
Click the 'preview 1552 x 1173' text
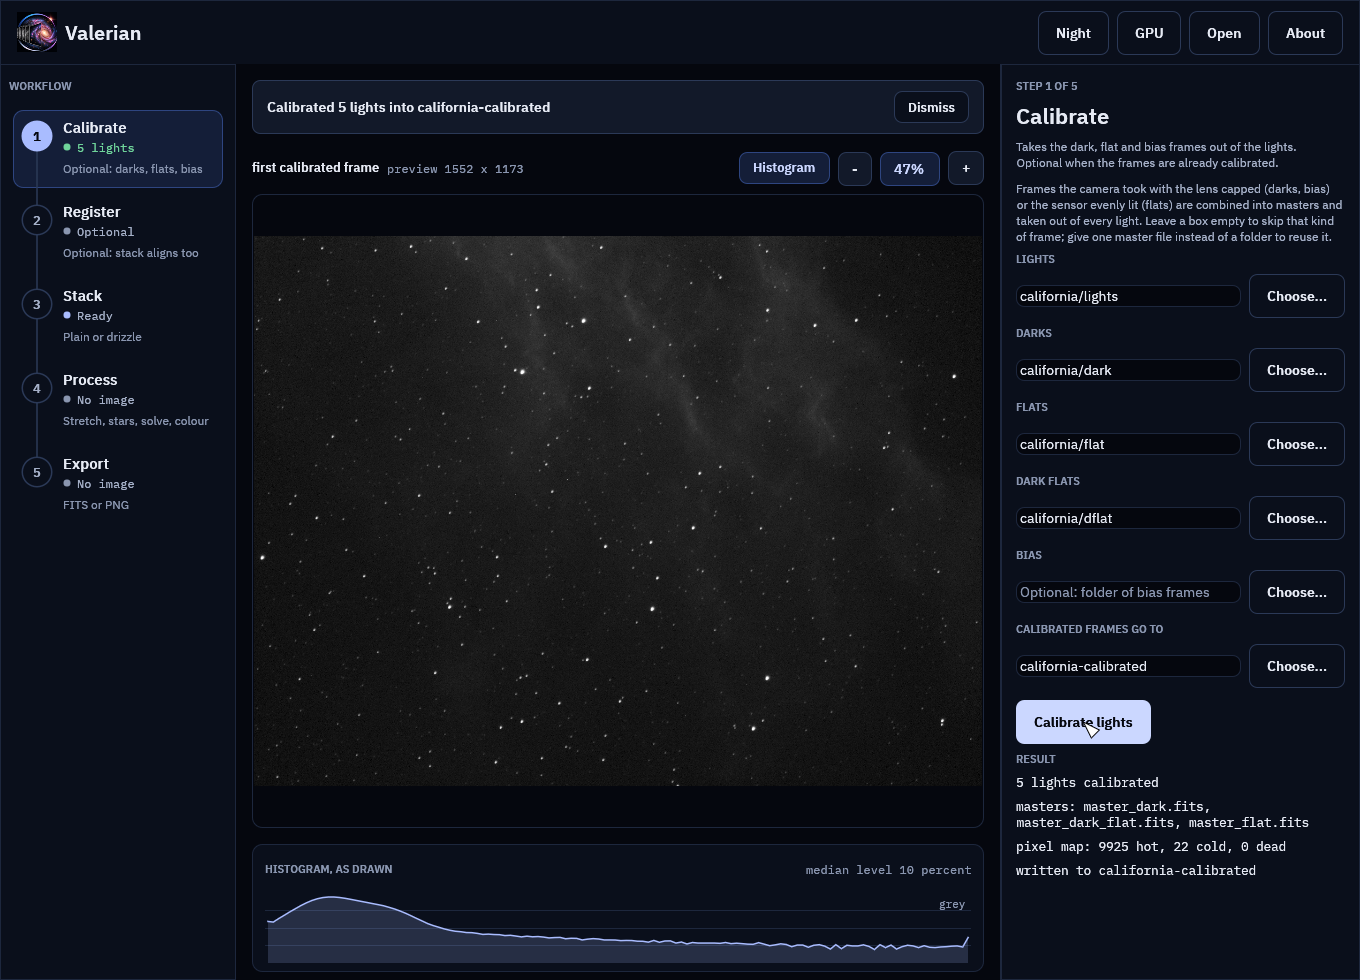tap(455, 169)
